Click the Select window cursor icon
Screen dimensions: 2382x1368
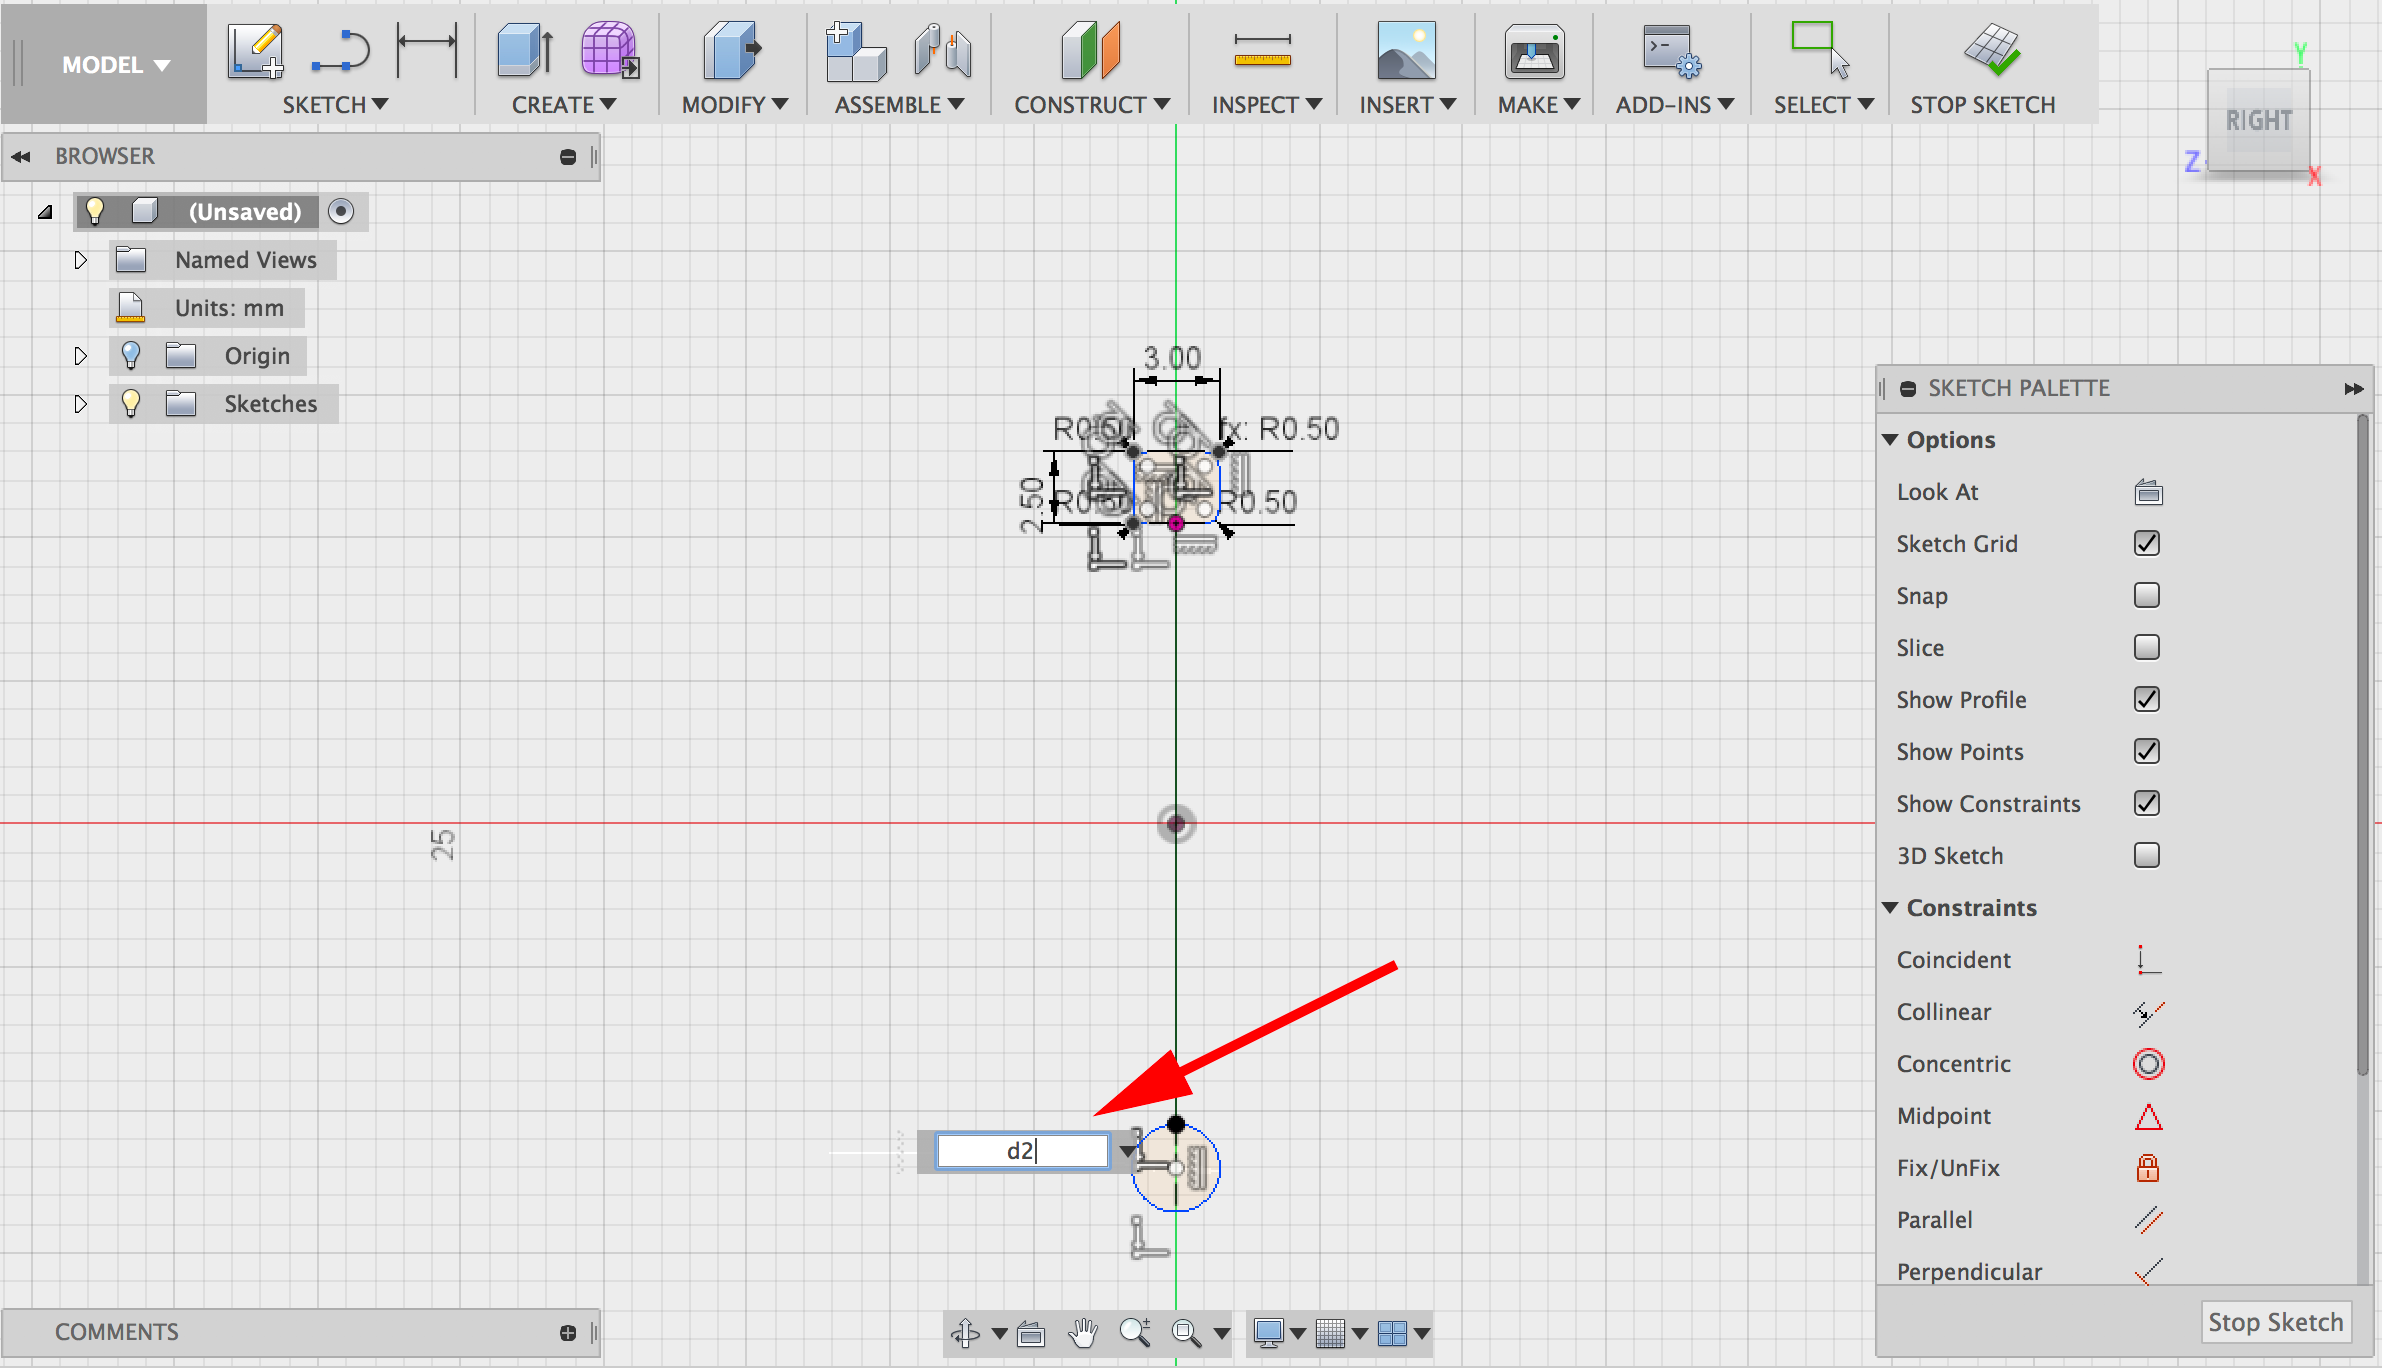click(x=1820, y=49)
